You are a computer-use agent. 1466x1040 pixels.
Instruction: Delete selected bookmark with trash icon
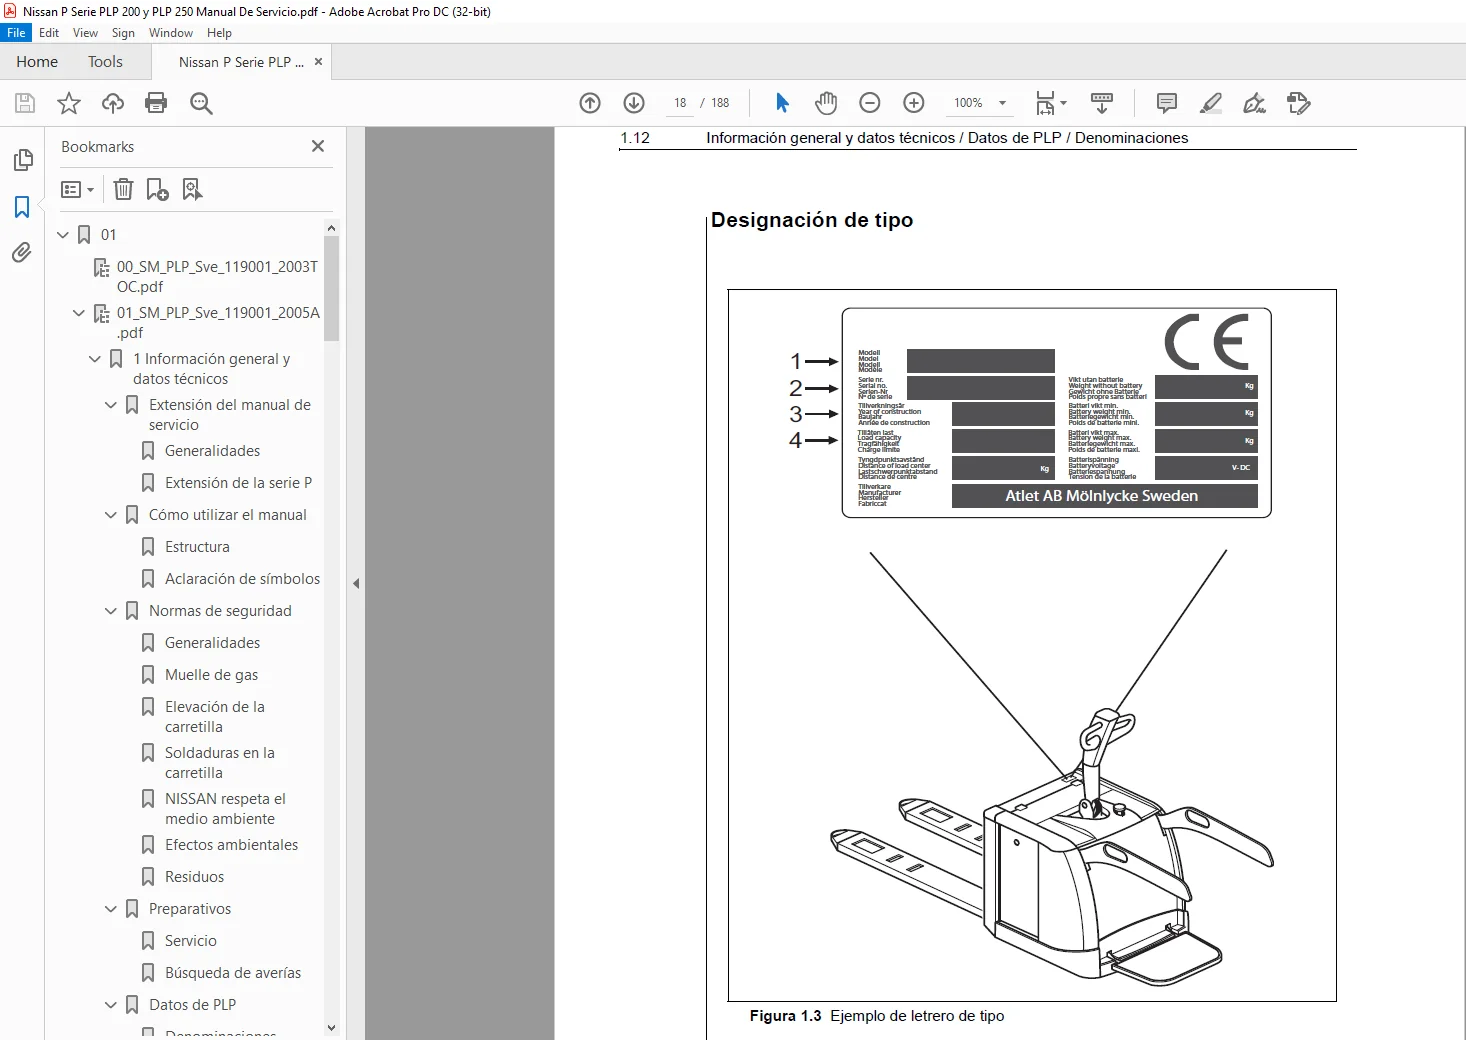[123, 189]
